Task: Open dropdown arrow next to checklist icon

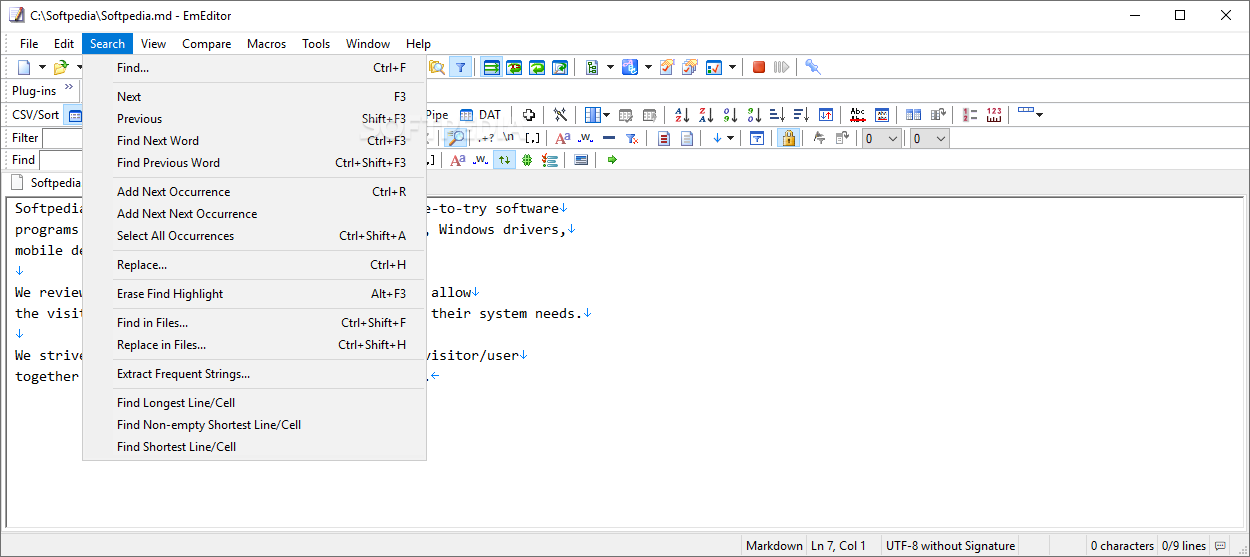Action: click(x=733, y=67)
